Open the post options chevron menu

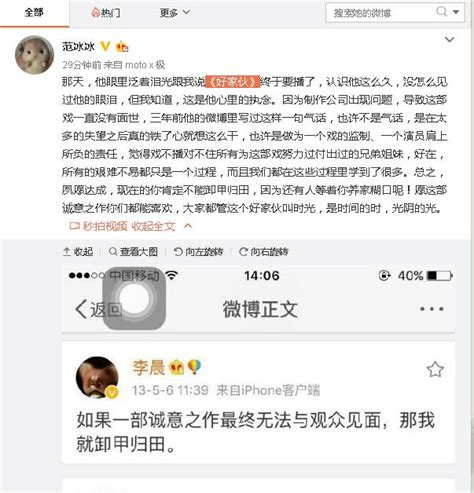pyautogui.click(x=450, y=40)
